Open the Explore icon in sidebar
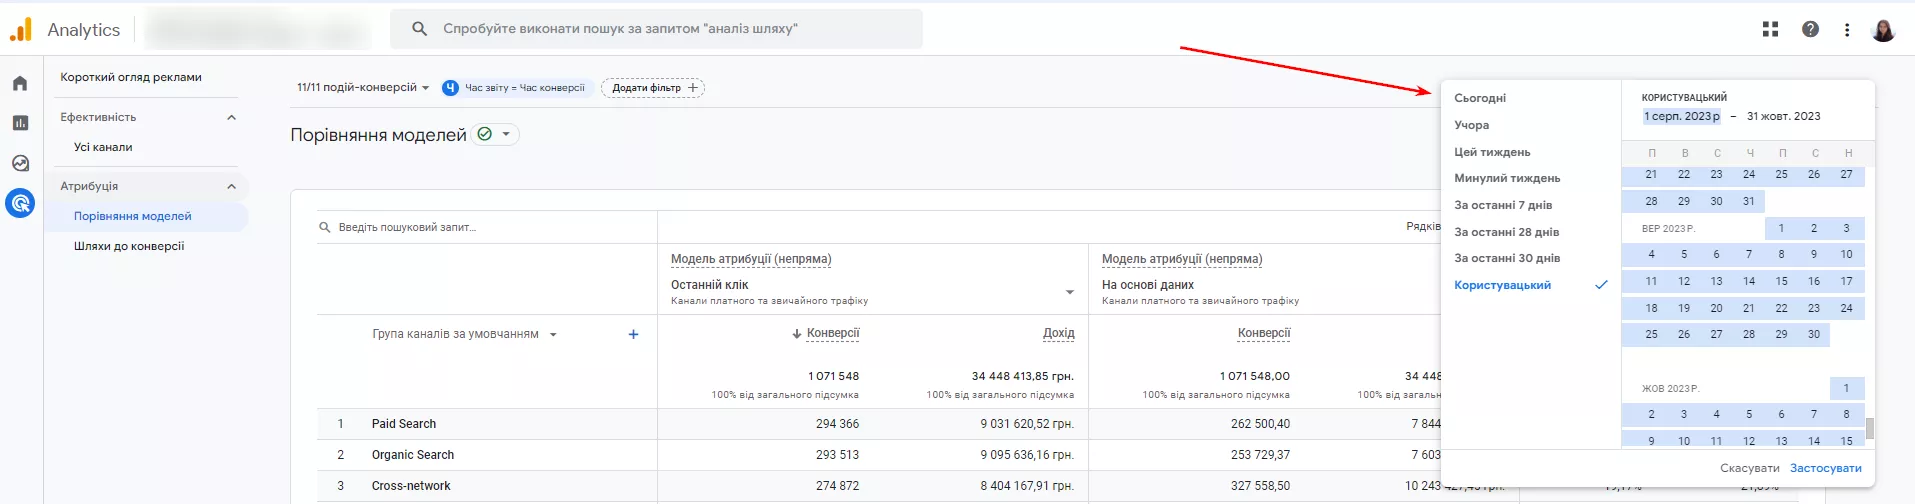Viewport: 1915px width, 504px height. point(20,163)
